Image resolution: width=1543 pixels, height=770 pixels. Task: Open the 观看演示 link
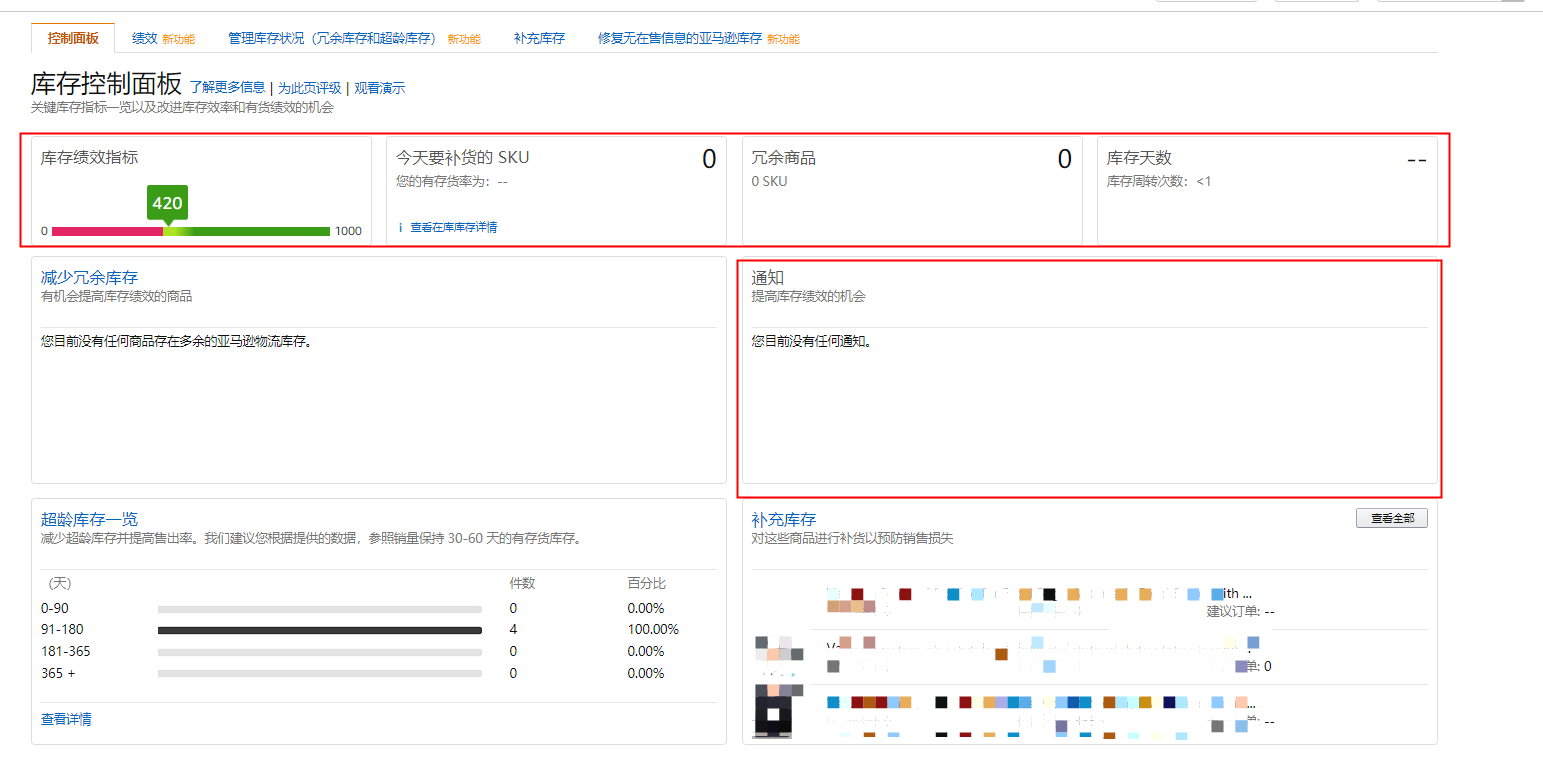(x=380, y=88)
